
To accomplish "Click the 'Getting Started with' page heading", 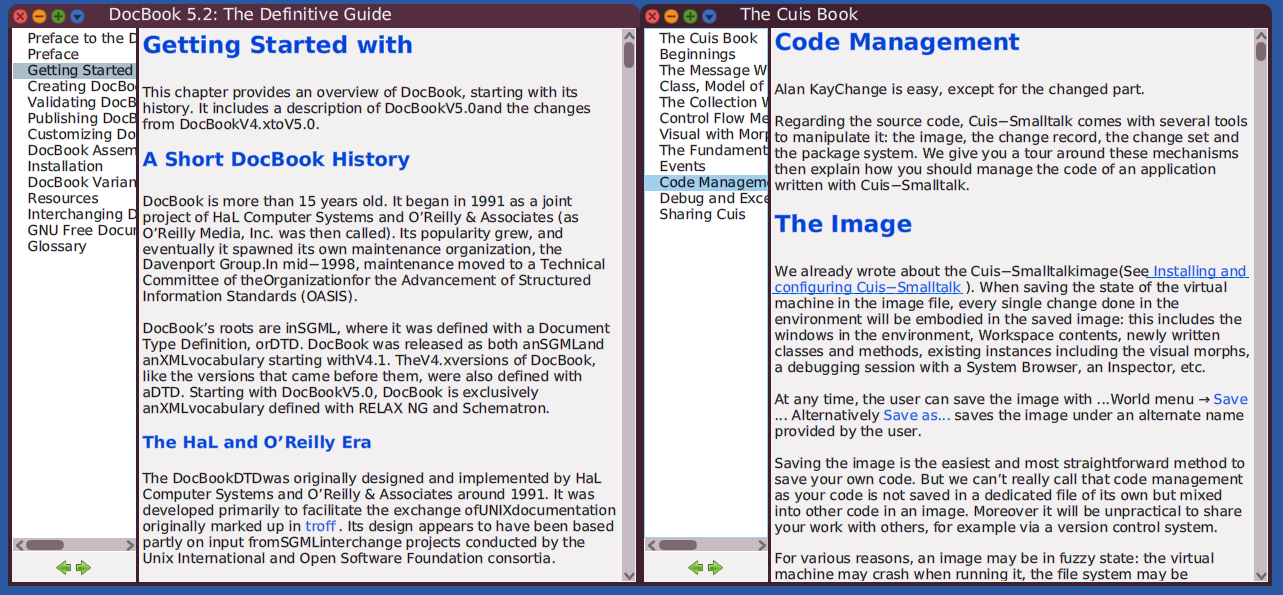I will [277, 46].
